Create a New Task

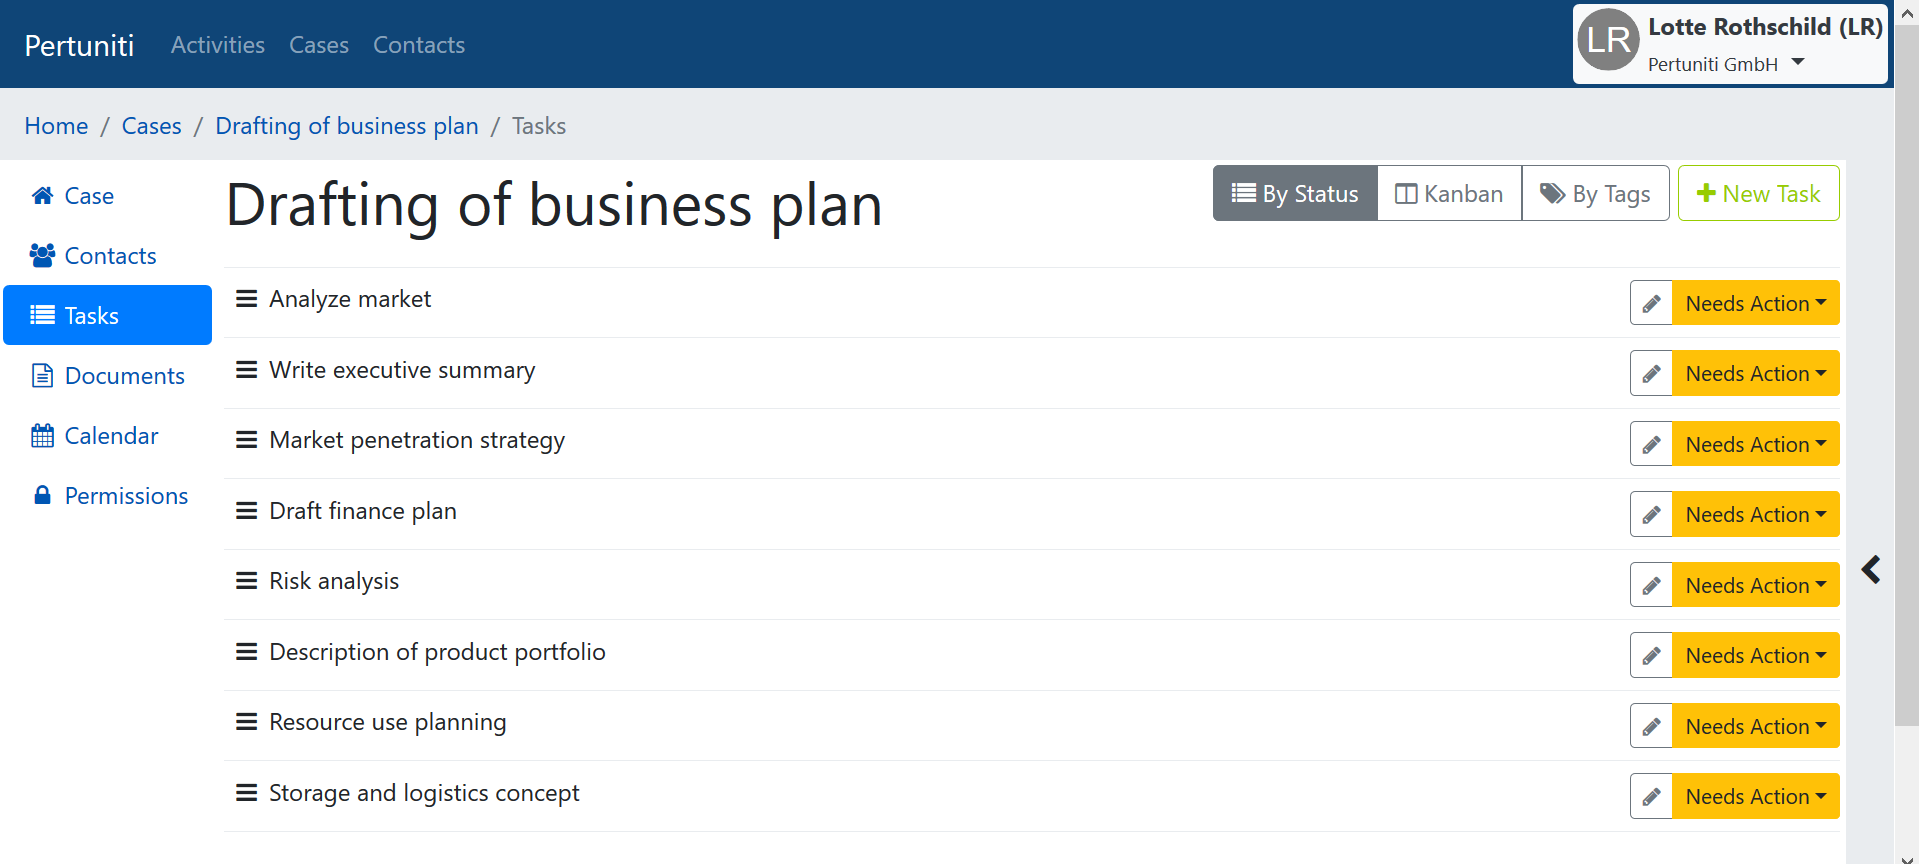pos(1758,193)
